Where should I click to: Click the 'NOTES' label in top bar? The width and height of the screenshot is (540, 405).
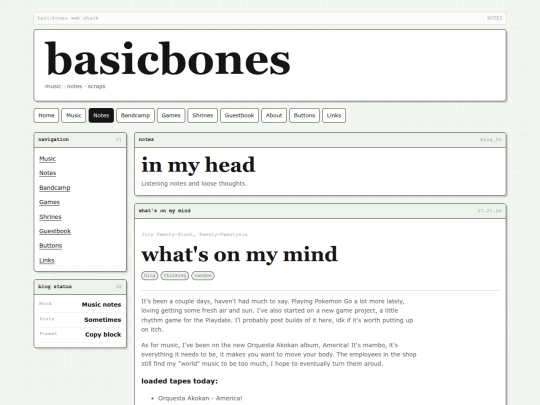click(x=495, y=18)
